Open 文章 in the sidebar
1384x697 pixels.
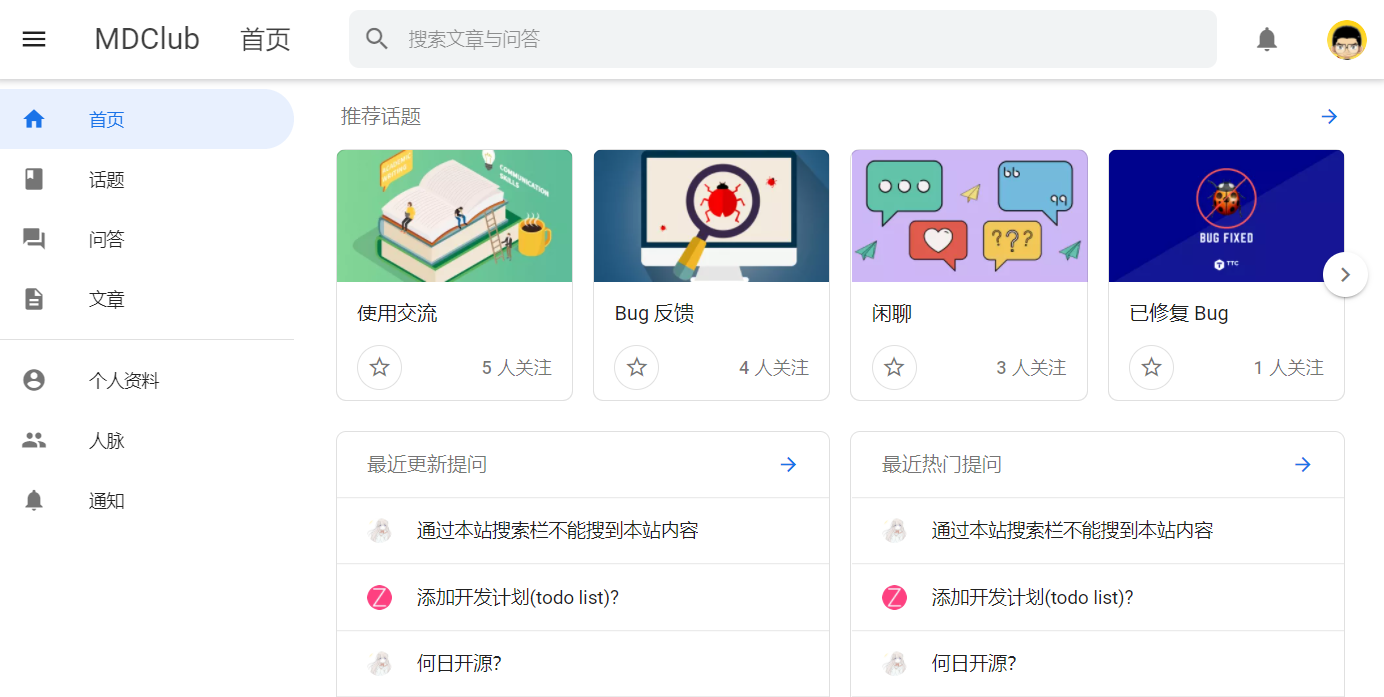(x=147, y=299)
